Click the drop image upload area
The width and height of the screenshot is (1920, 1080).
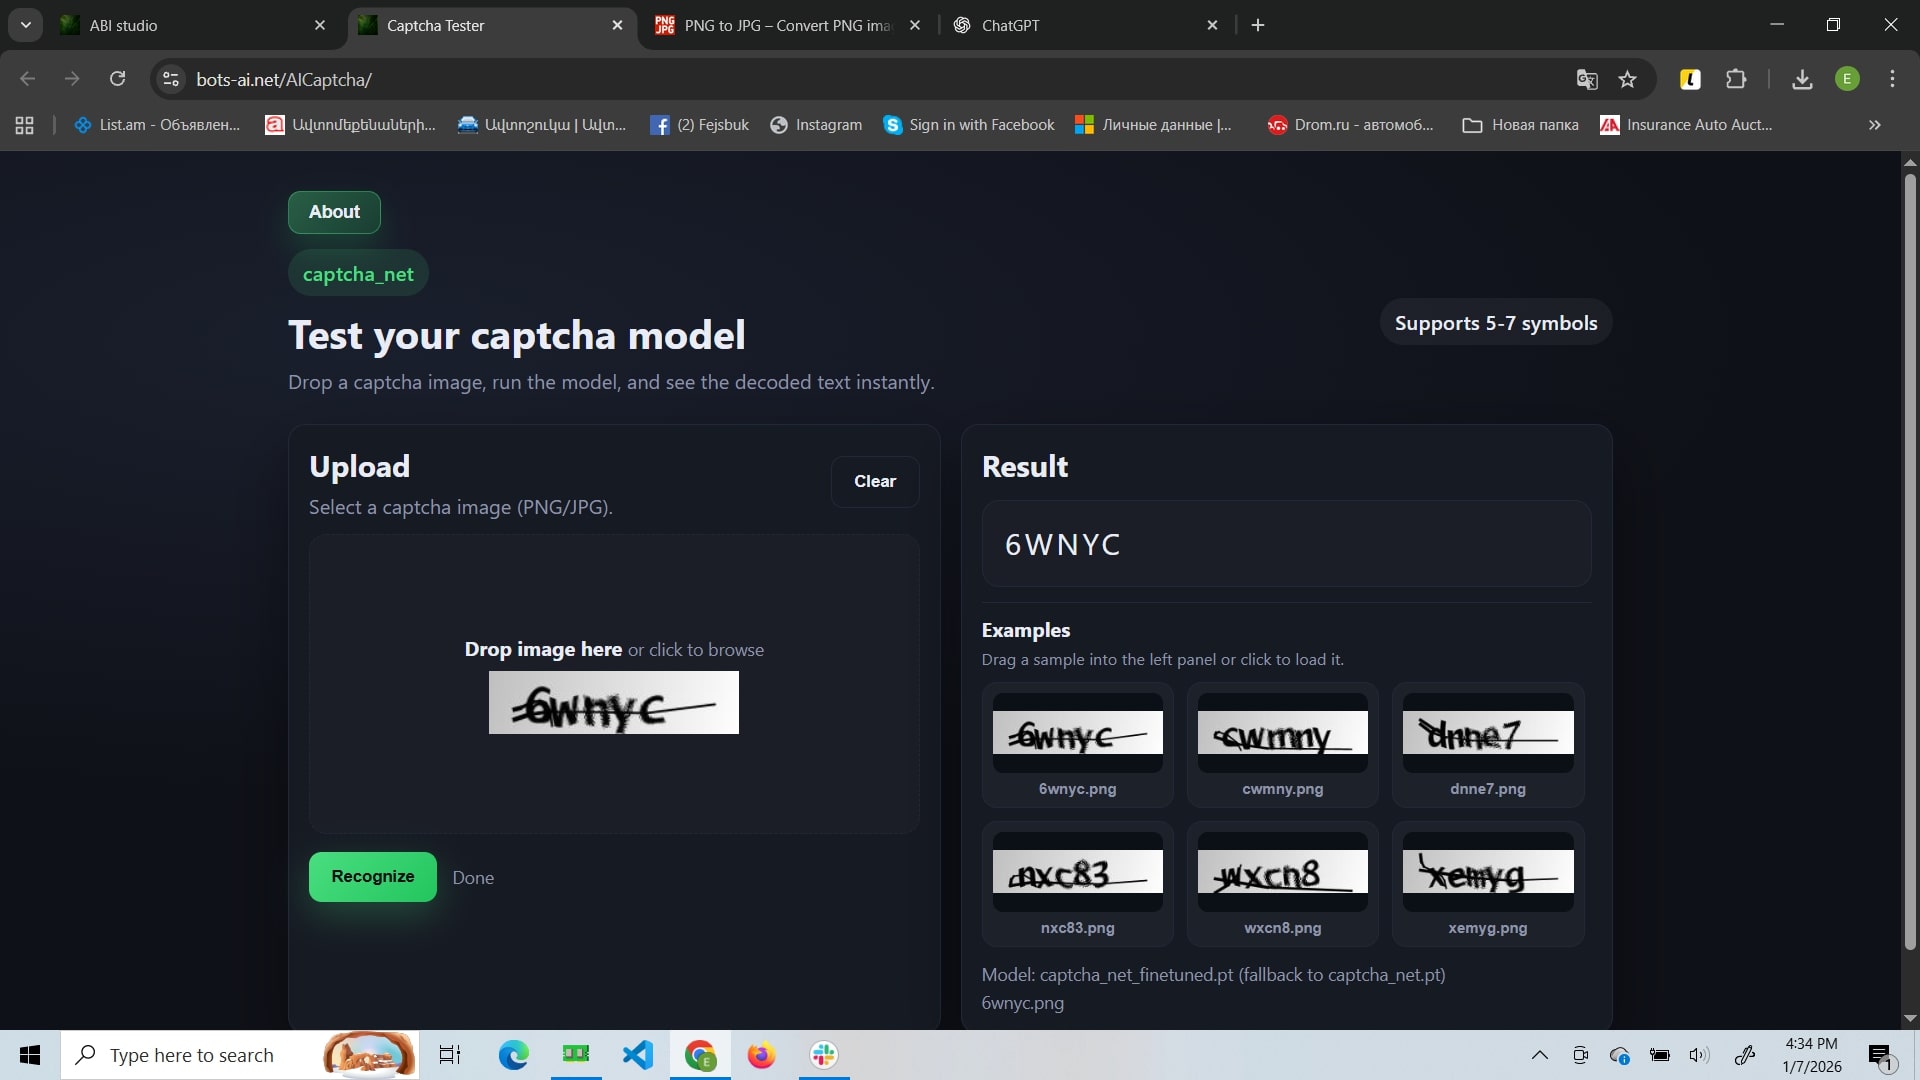coord(613,683)
